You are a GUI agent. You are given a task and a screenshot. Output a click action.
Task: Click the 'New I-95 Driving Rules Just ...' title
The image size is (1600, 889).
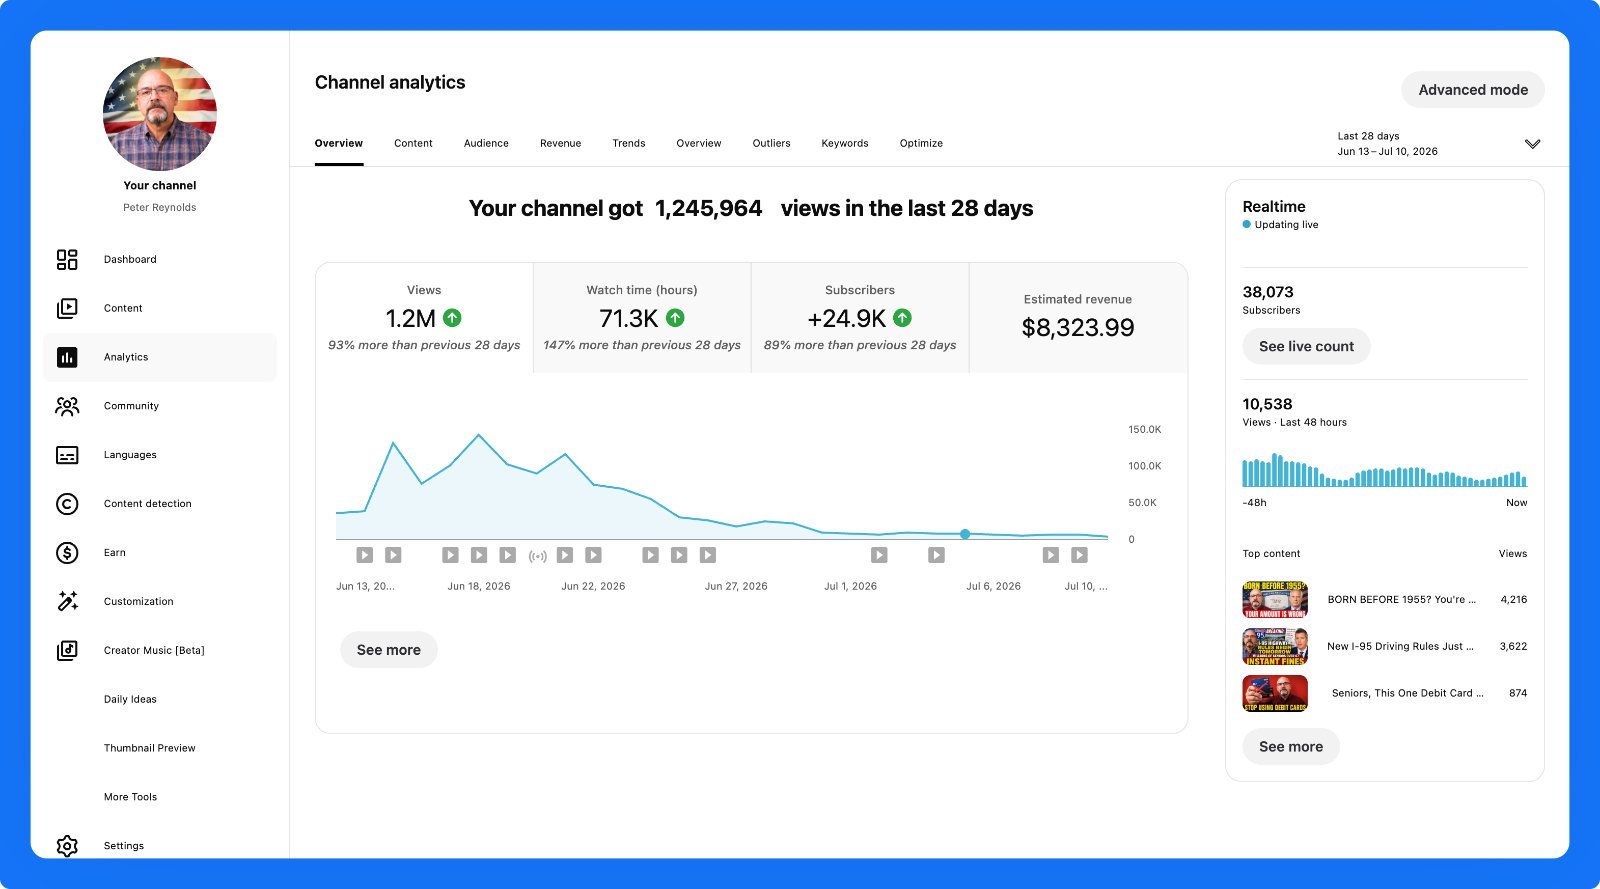point(1400,647)
